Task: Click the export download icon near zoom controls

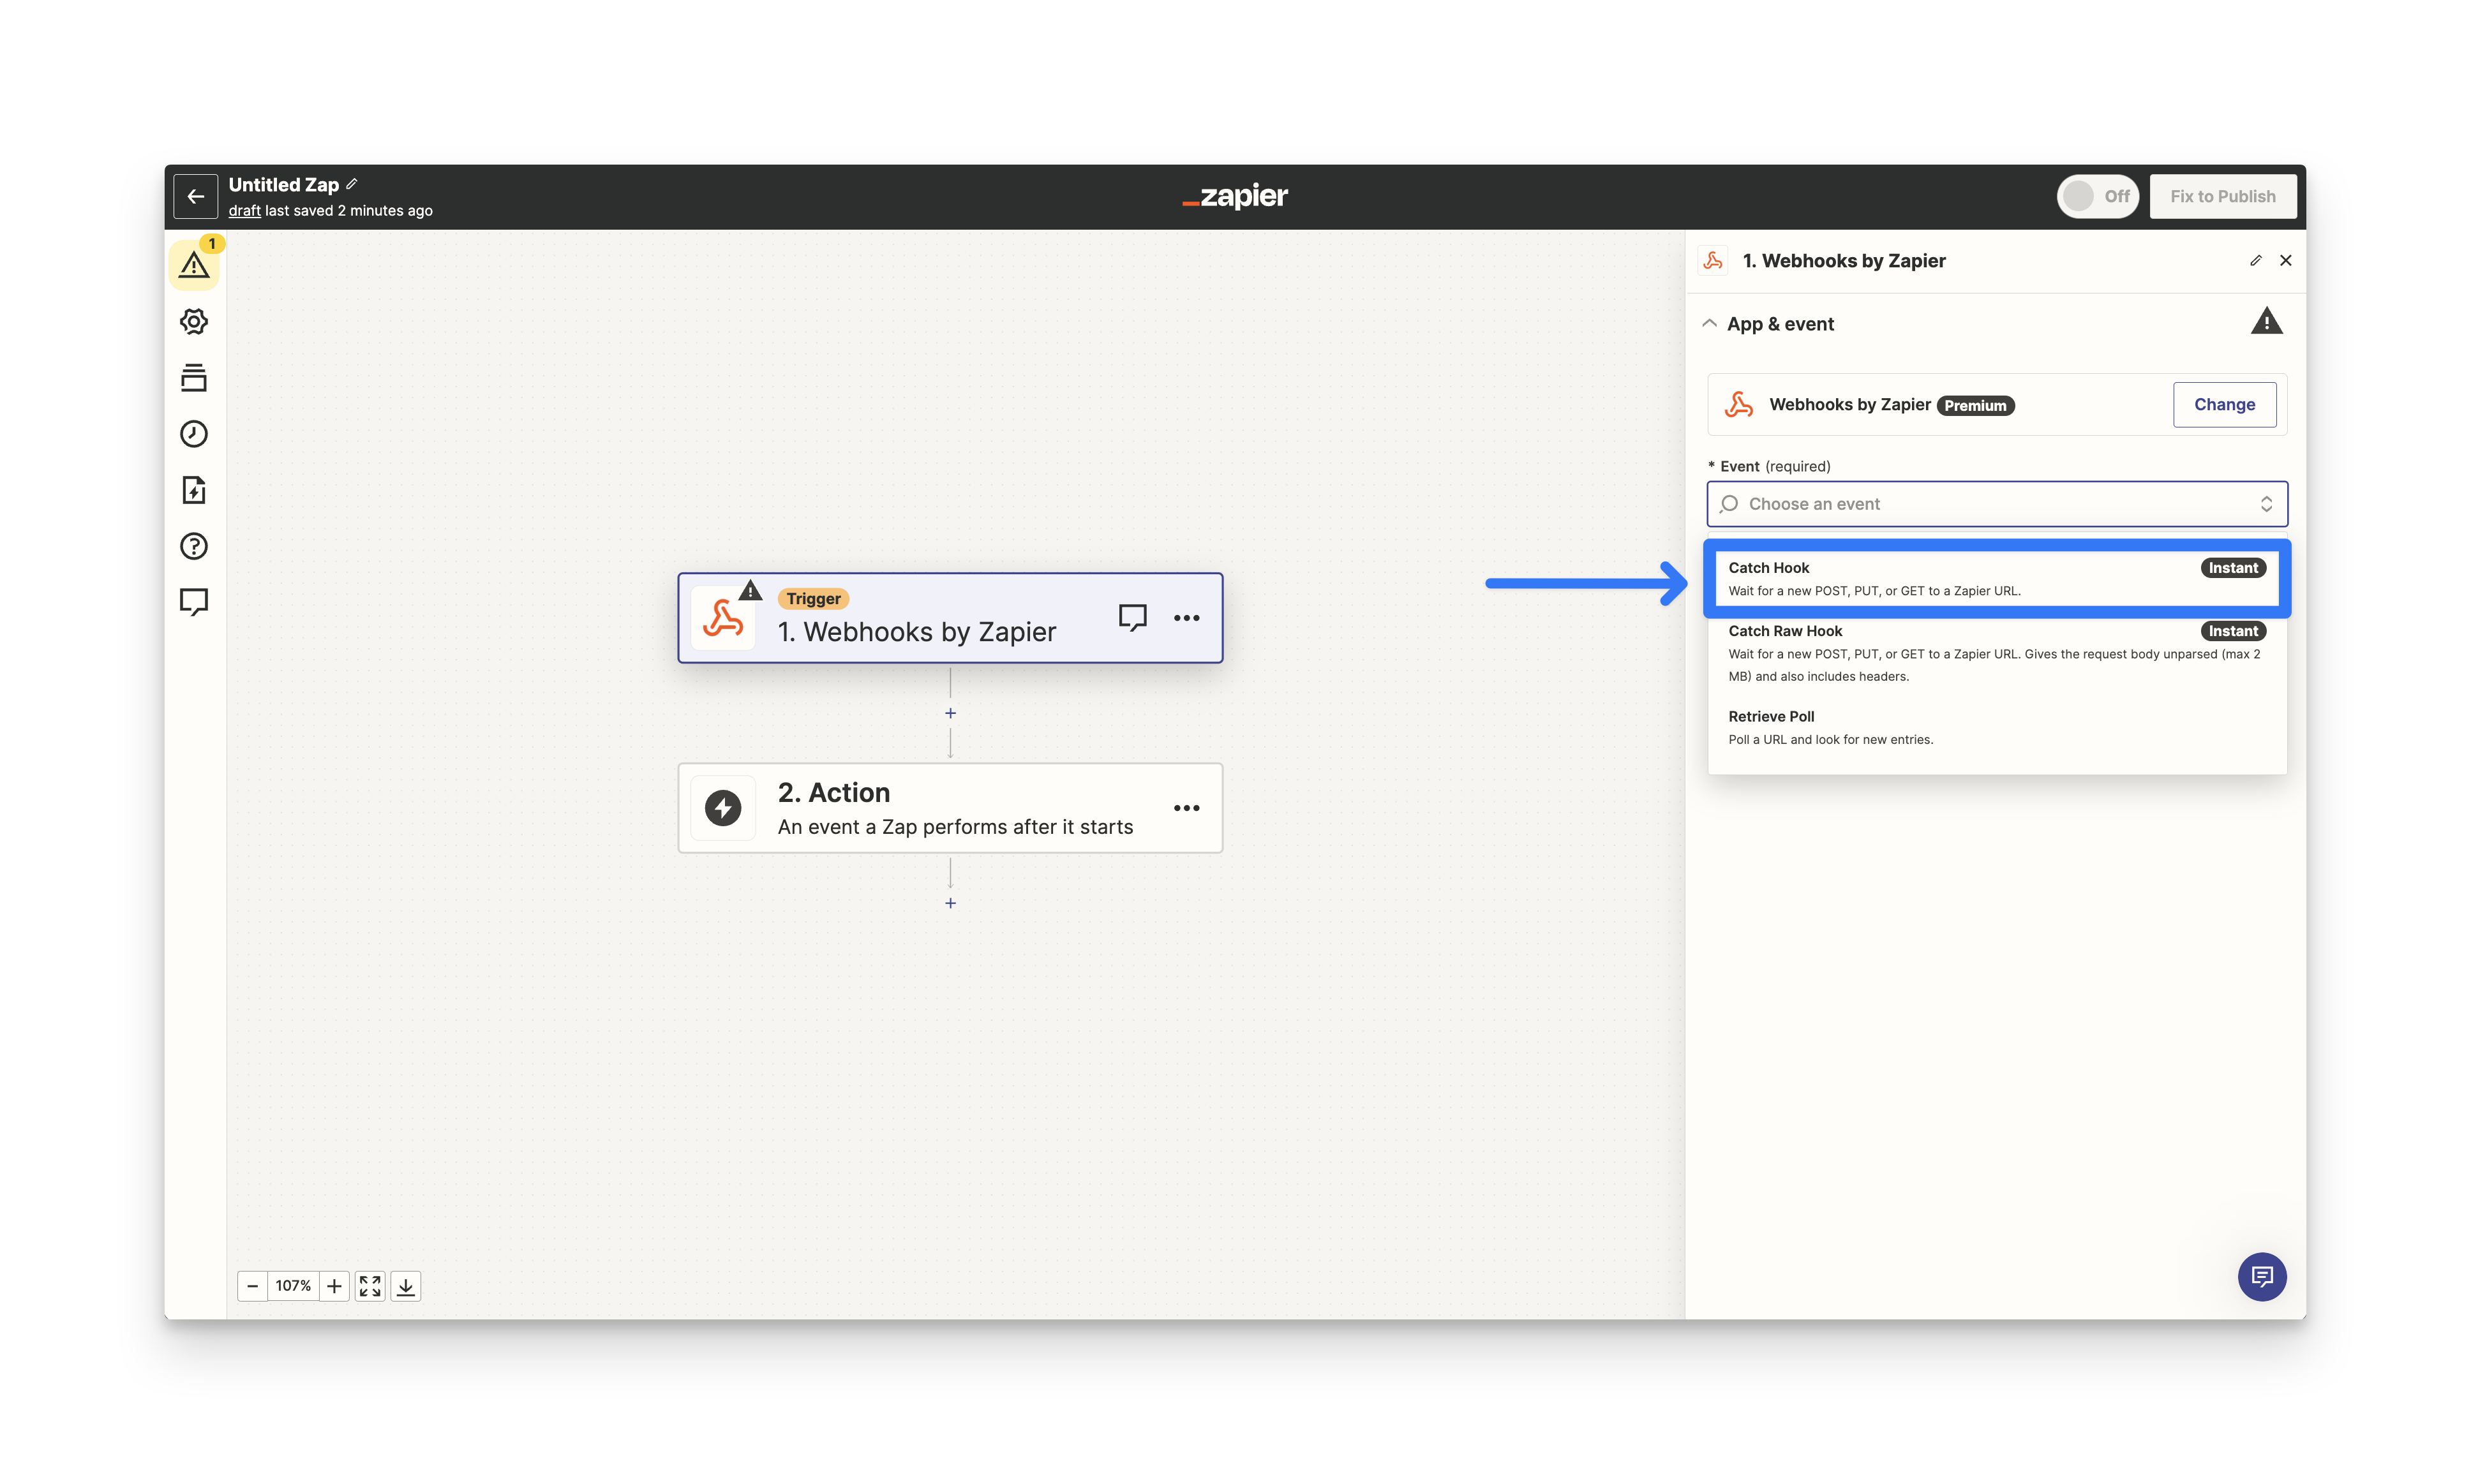Action: (406, 1286)
